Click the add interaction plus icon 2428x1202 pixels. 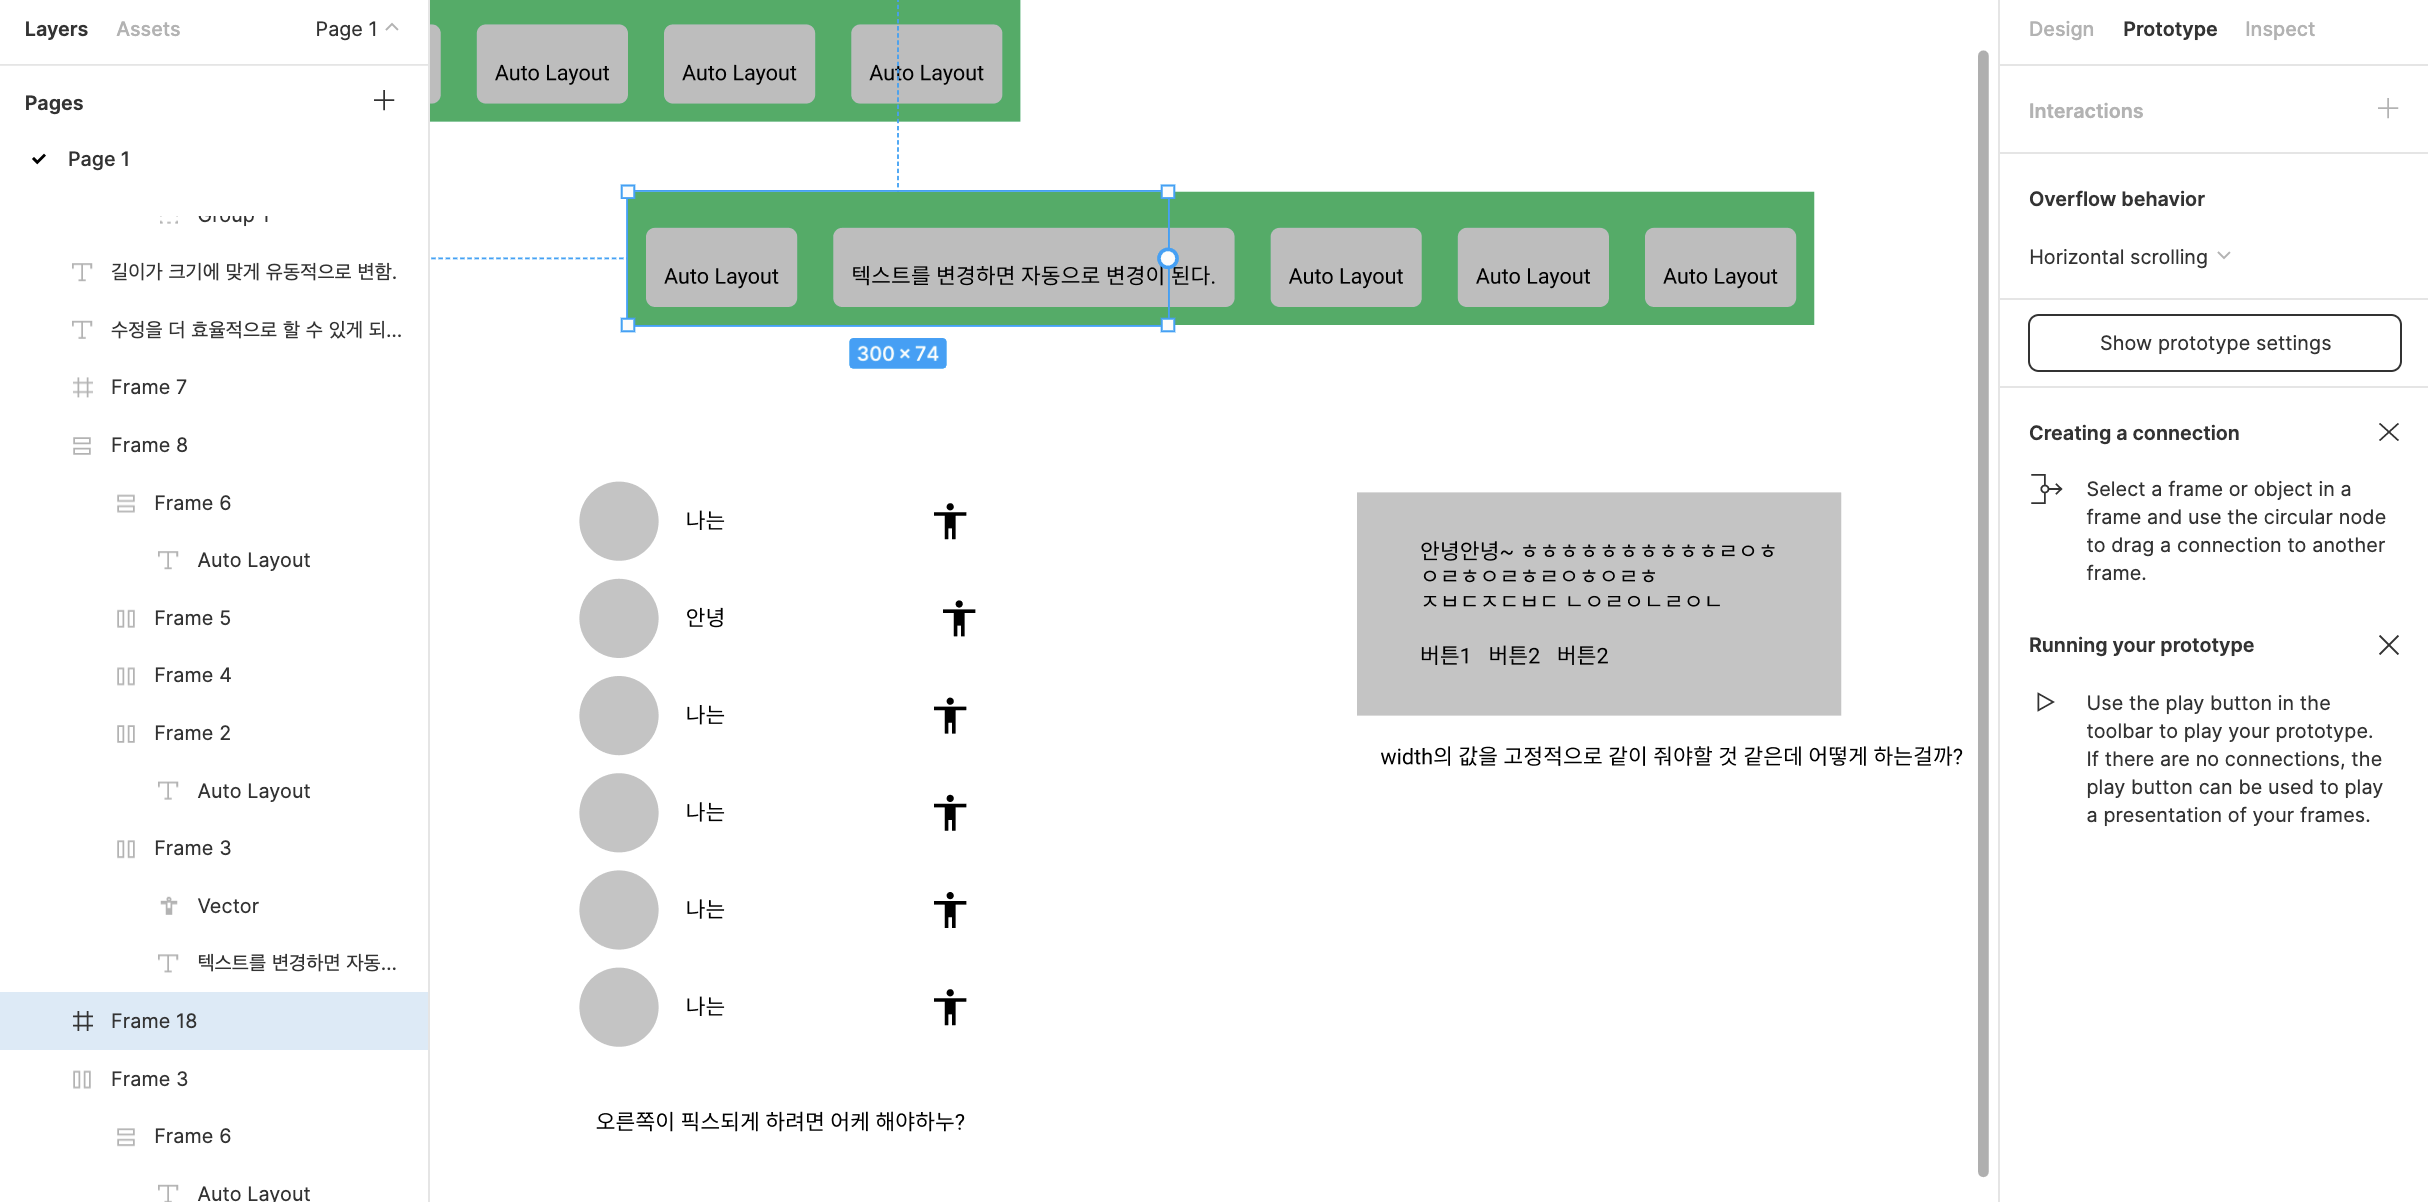pos(2388,109)
